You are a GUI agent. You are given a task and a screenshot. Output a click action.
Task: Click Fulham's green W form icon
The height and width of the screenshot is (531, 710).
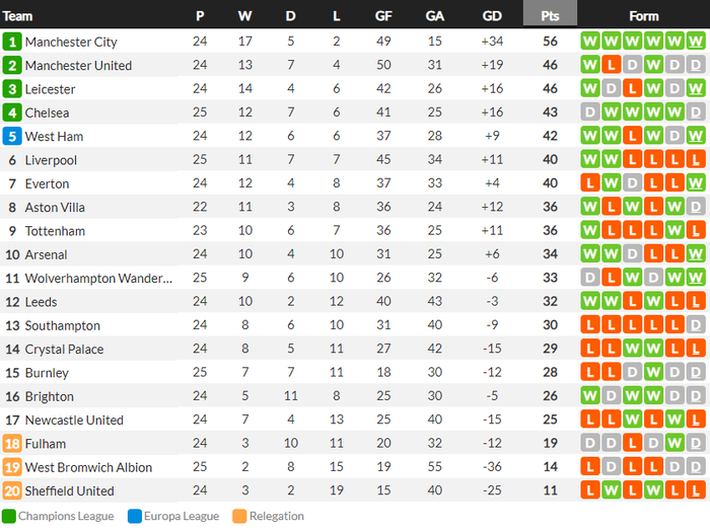tap(674, 443)
